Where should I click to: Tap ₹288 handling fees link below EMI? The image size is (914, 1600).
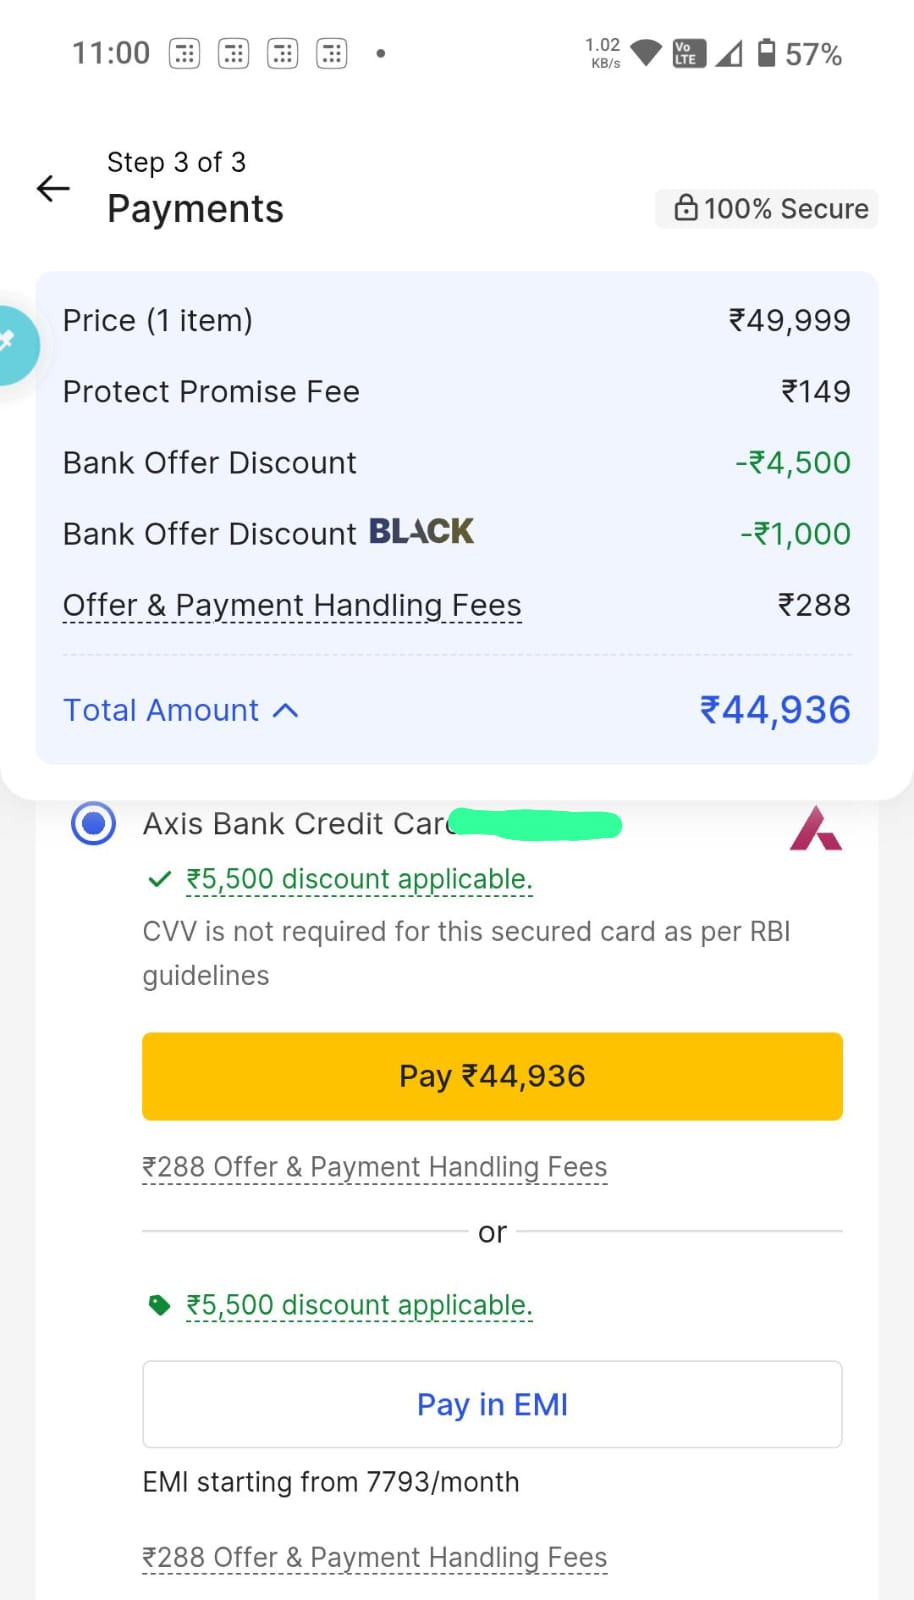point(374,1557)
